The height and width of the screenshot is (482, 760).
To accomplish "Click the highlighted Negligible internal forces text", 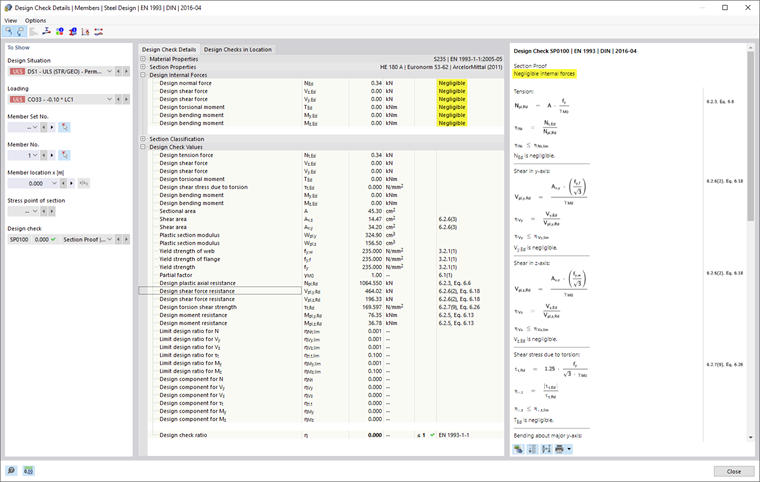I will pyautogui.click(x=544, y=74).
